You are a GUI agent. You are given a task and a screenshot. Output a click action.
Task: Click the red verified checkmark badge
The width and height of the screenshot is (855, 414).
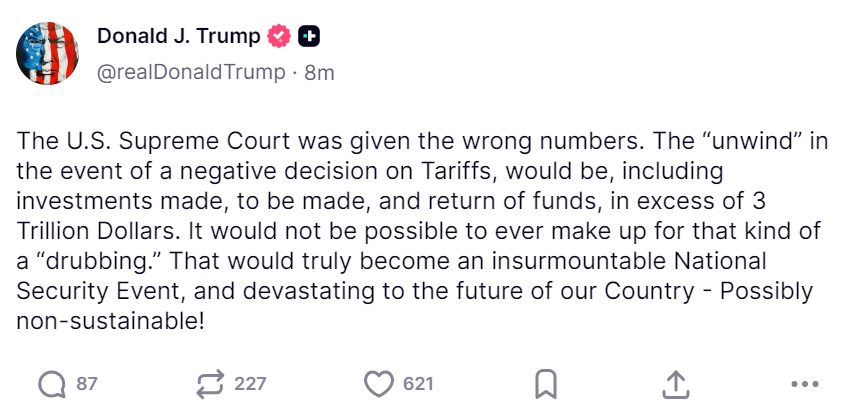(x=279, y=37)
